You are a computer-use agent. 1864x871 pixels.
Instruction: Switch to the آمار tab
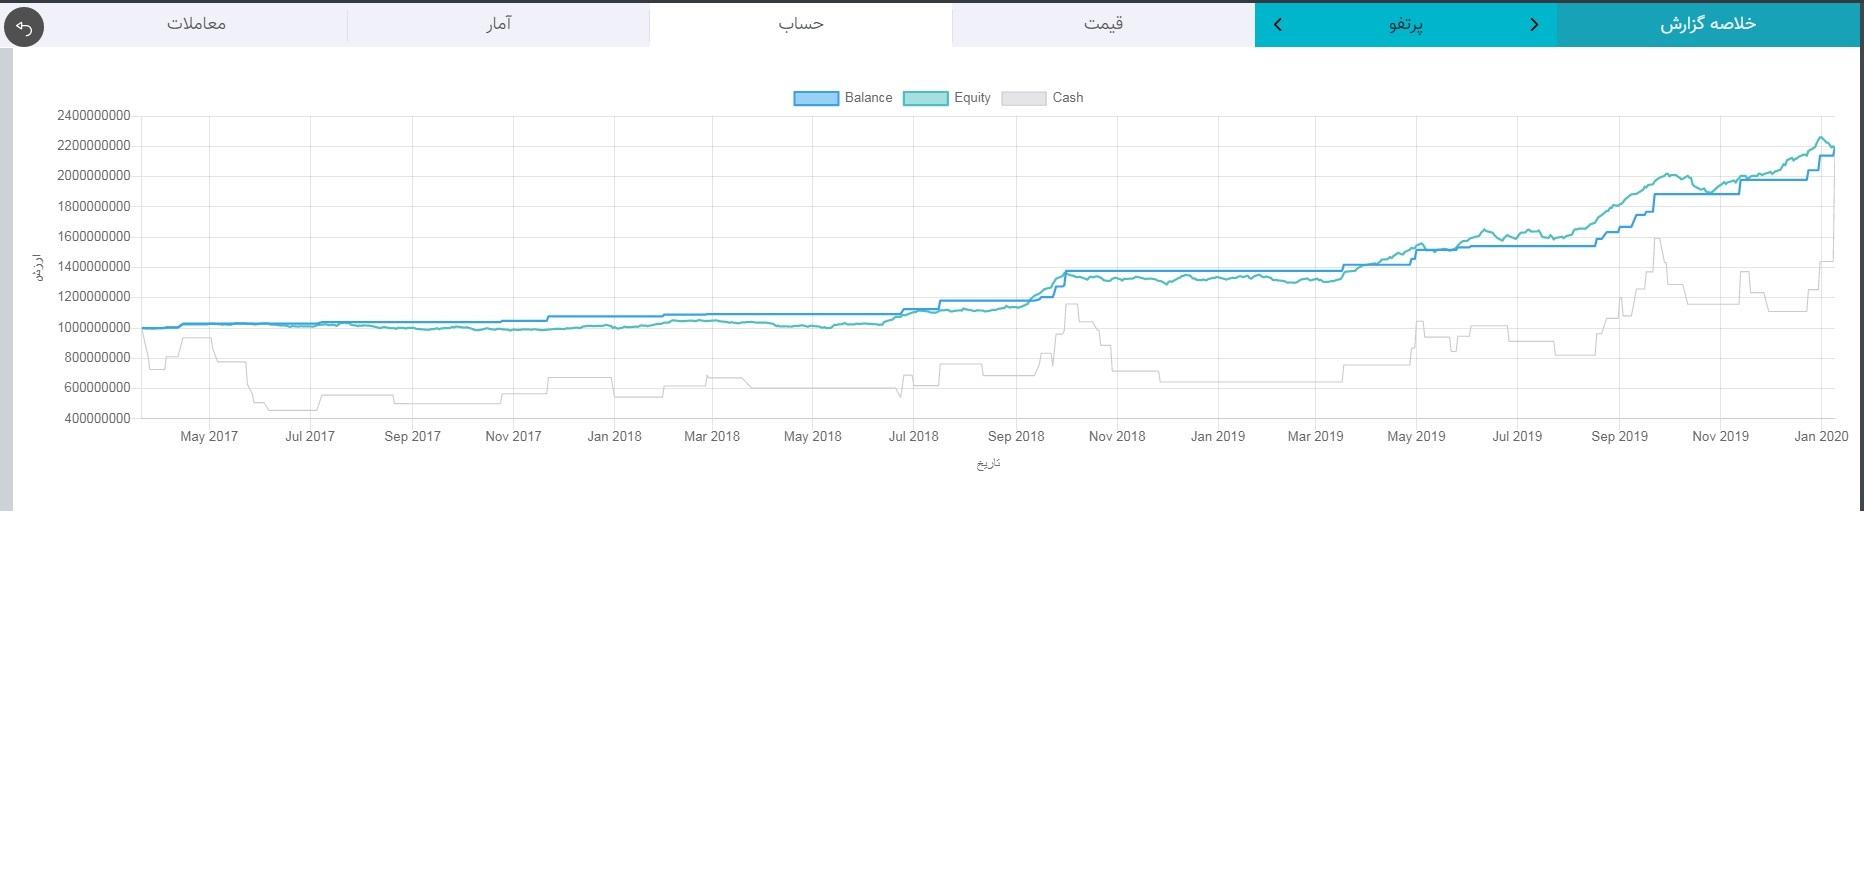(498, 24)
